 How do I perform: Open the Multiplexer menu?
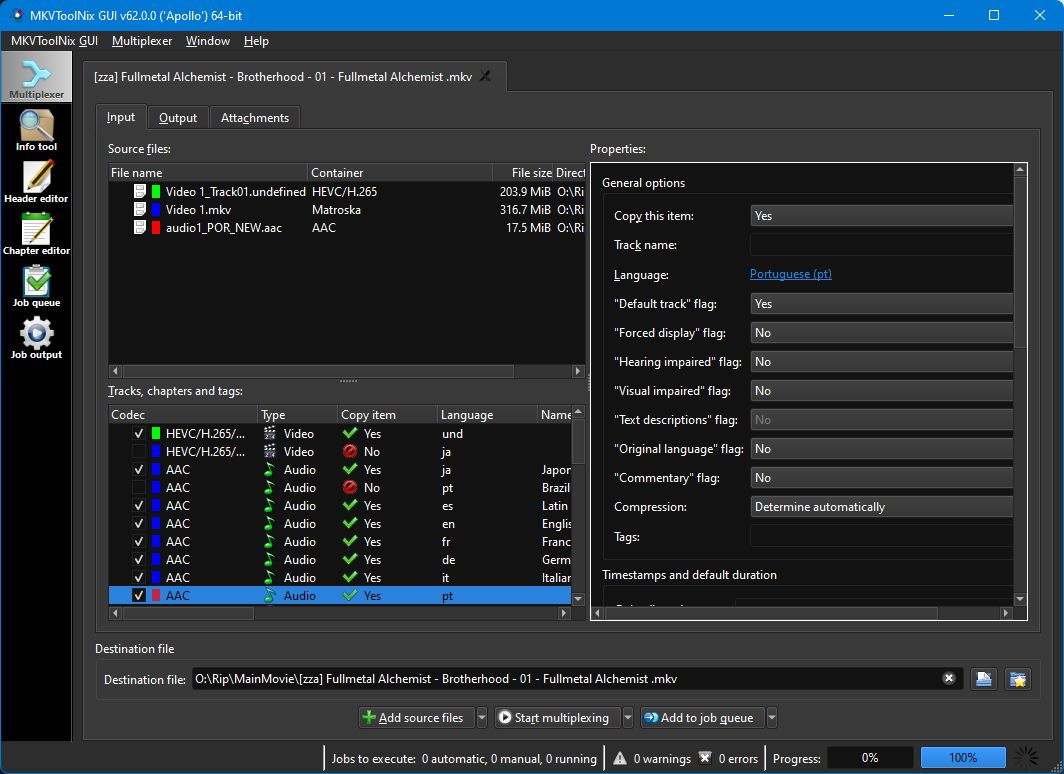(x=142, y=41)
